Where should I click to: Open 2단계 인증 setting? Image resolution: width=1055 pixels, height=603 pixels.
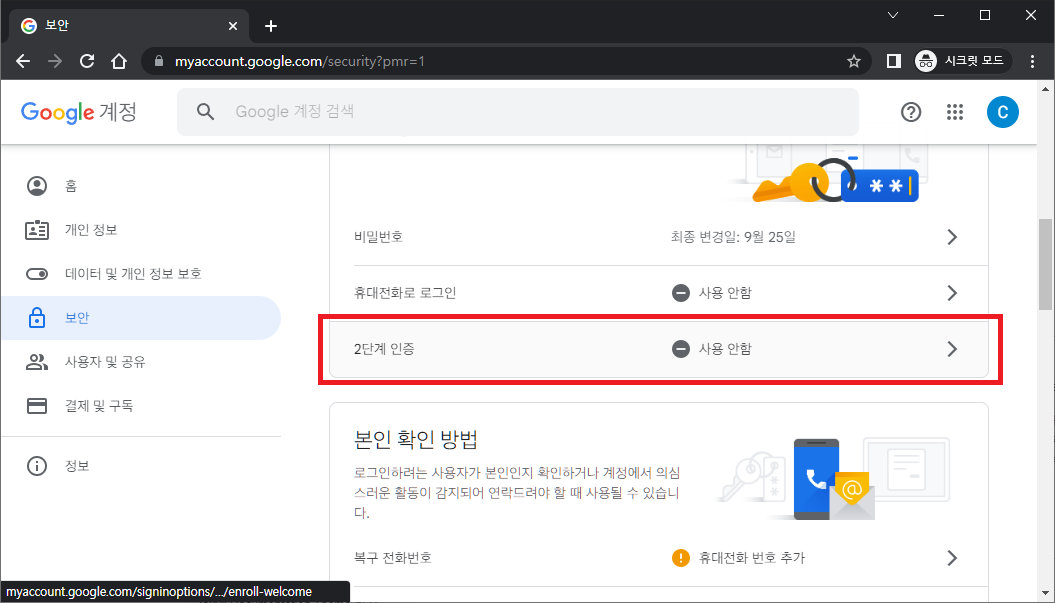(659, 349)
